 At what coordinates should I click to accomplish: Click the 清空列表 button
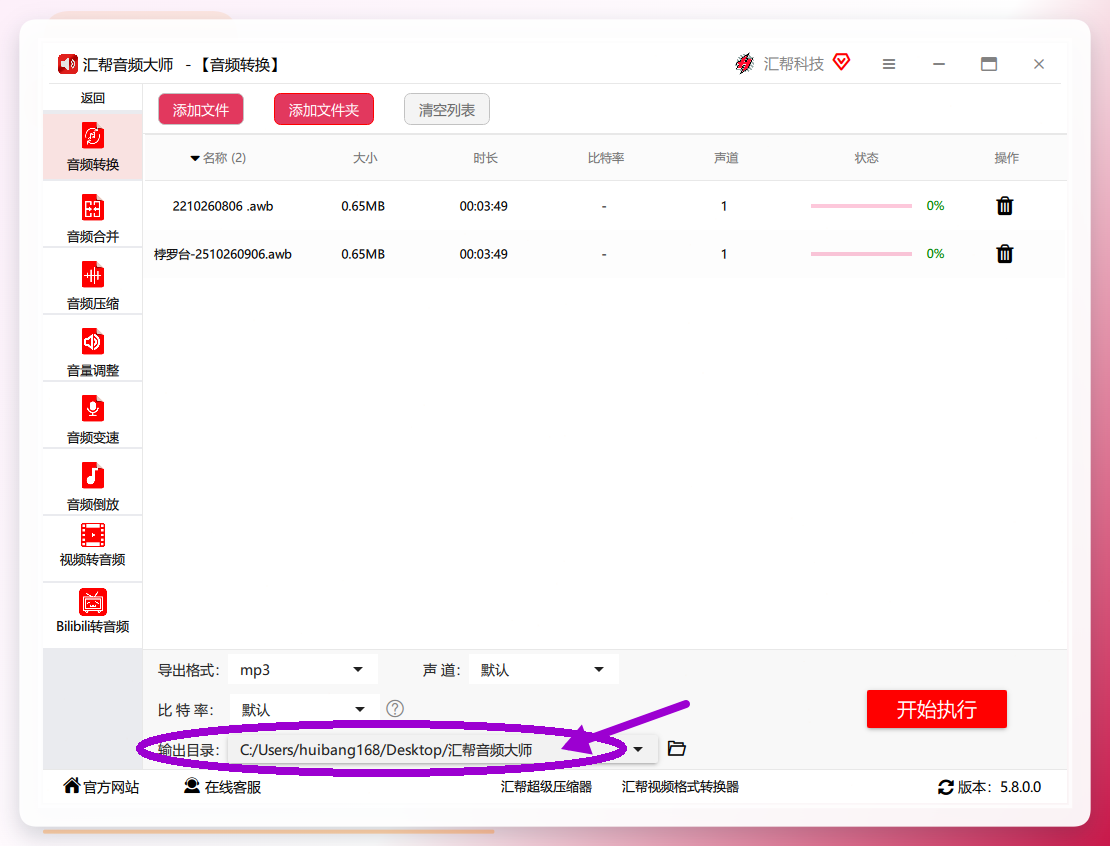[447, 110]
